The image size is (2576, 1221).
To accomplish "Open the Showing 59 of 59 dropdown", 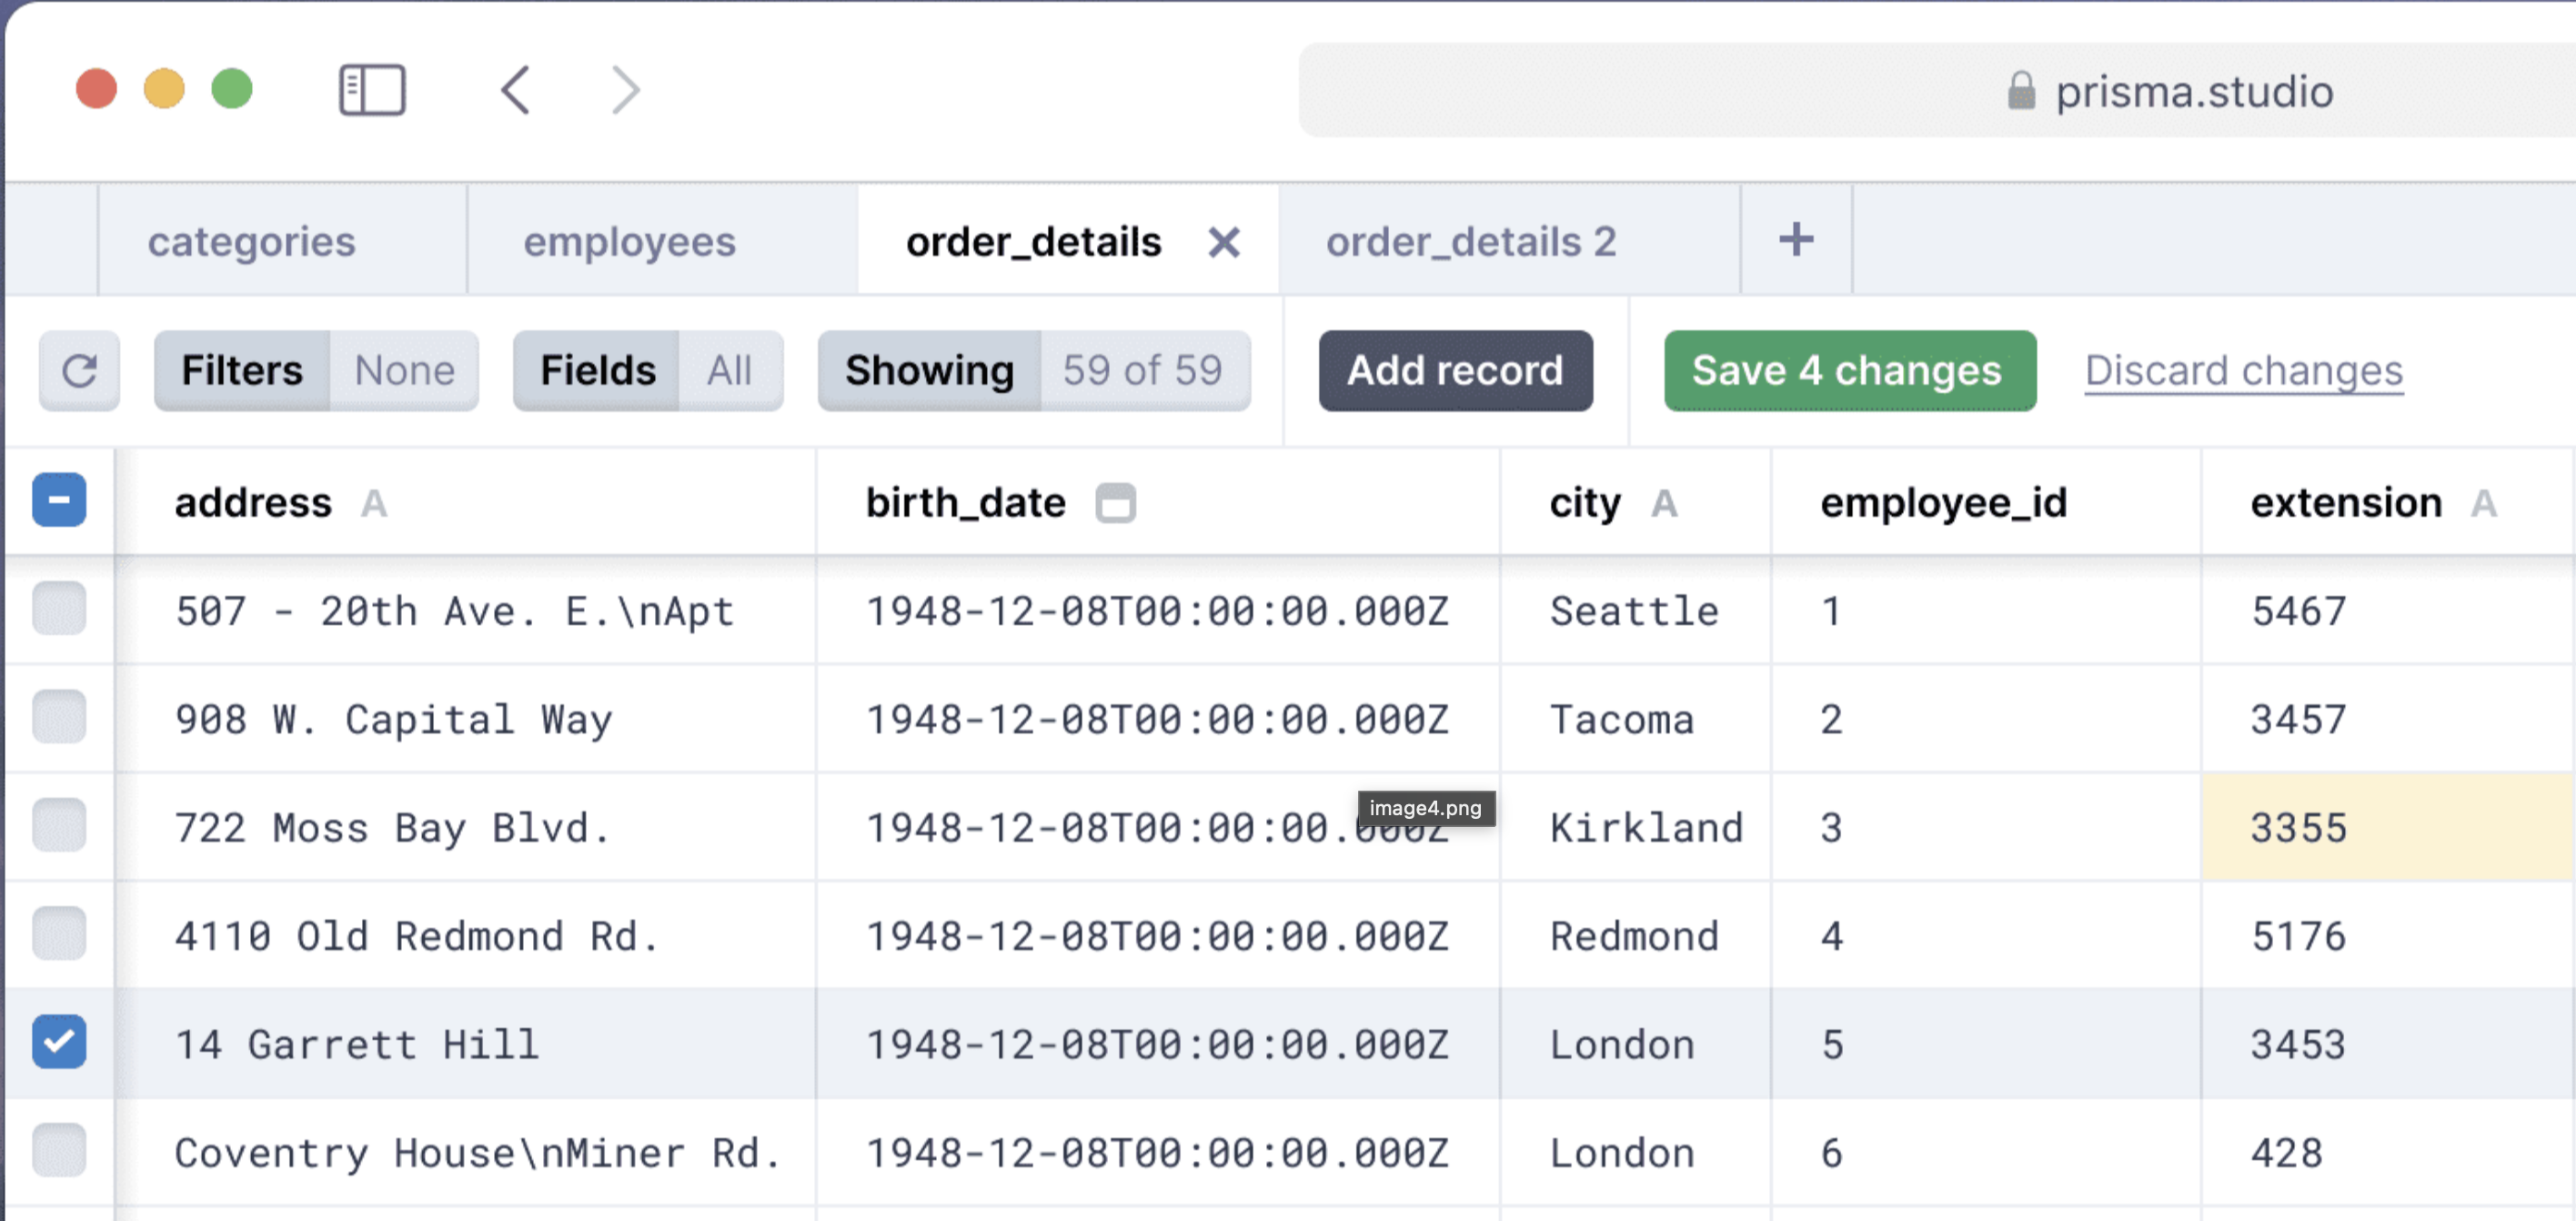I will coord(1033,371).
